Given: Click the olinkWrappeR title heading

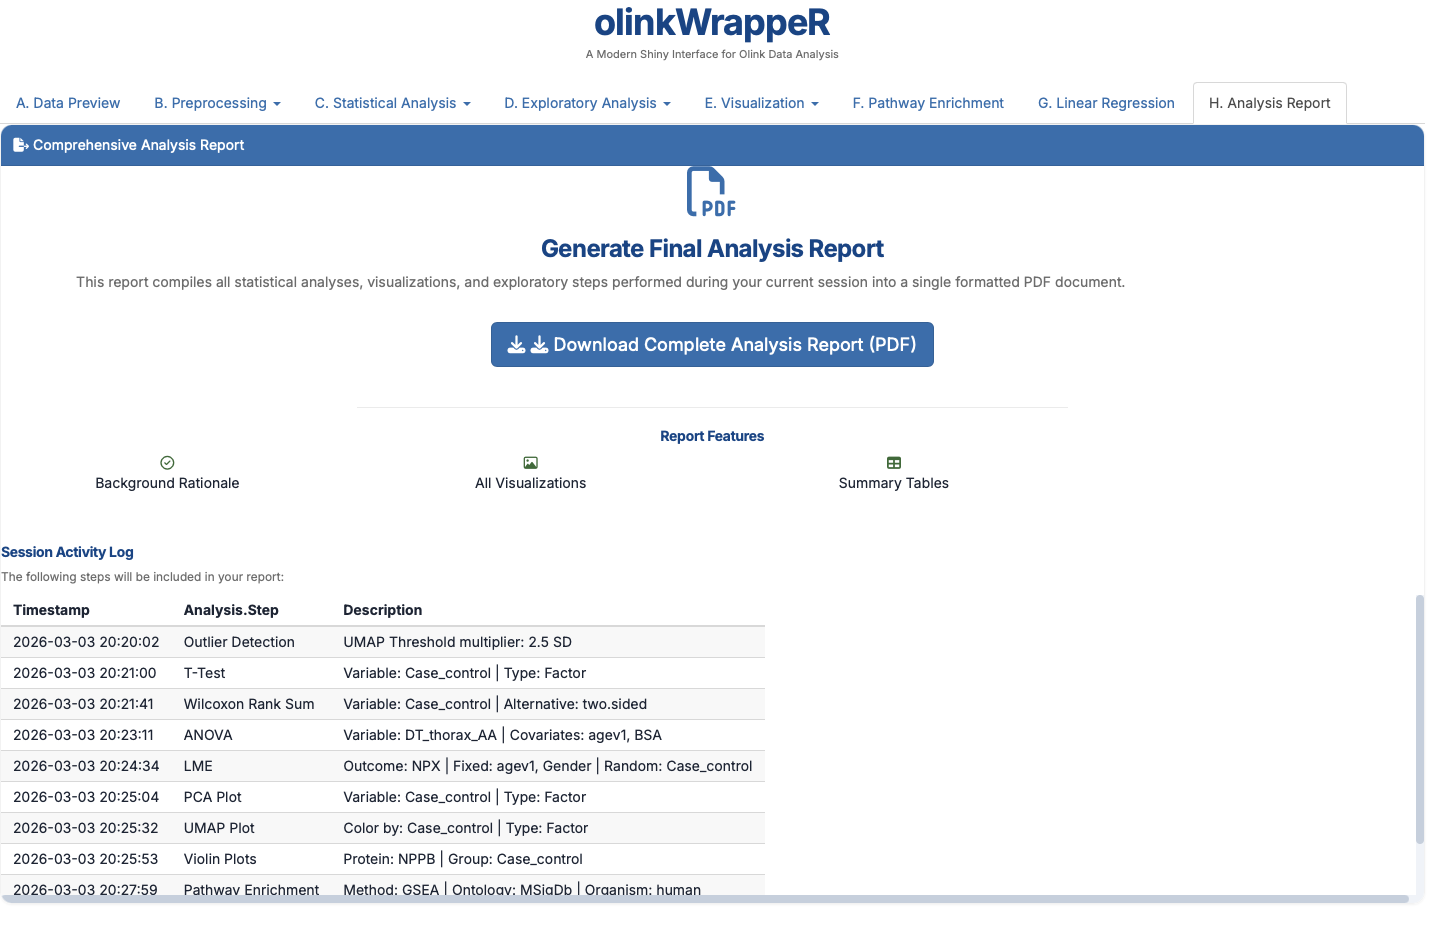Looking at the screenshot, I should click(x=711, y=23).
